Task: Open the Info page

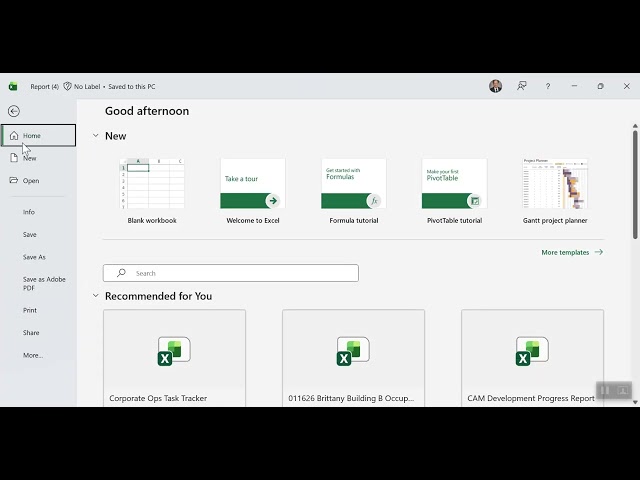Action: 29,212
